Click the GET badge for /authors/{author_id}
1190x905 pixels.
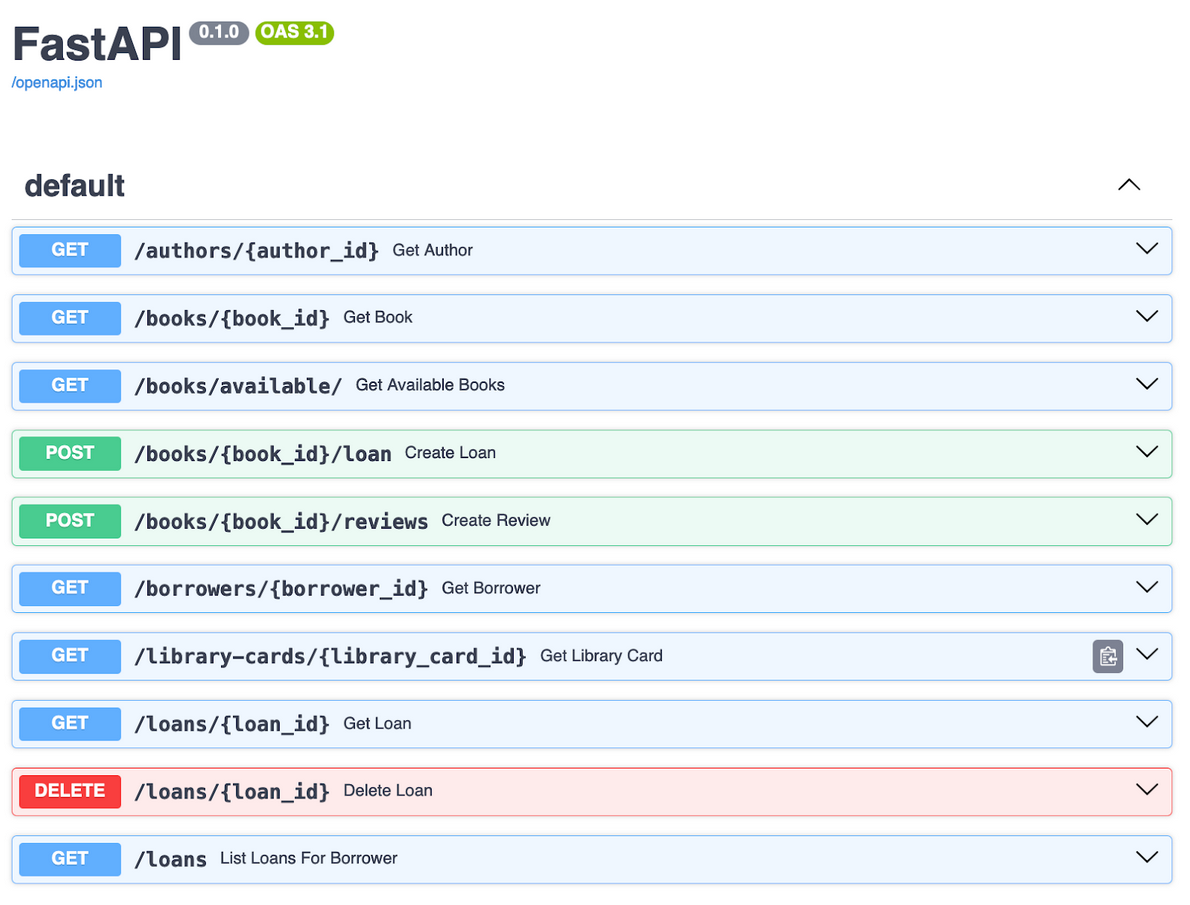pyautogui.click(x=70, y=251)
